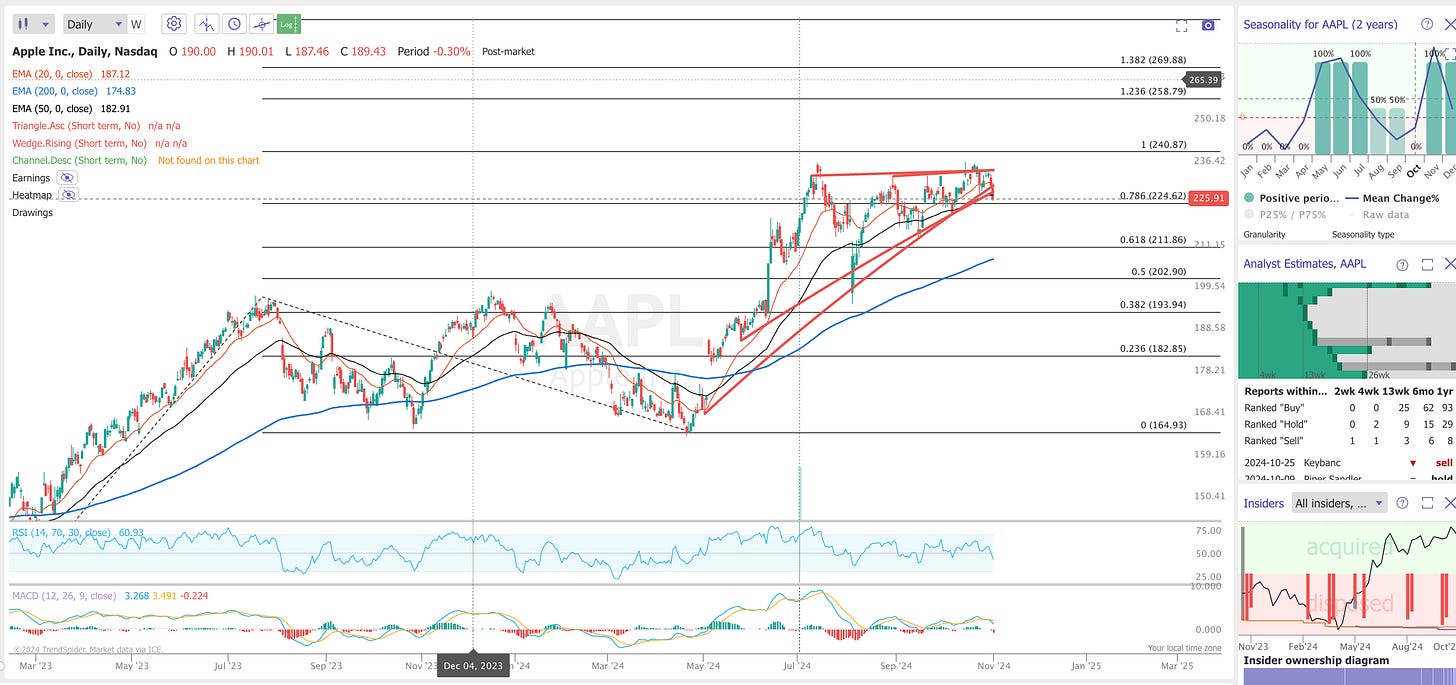Viewport: 1456px width, 685px height.
Task: Switch to weekly with W button
Action: click(x=136, y=24)
